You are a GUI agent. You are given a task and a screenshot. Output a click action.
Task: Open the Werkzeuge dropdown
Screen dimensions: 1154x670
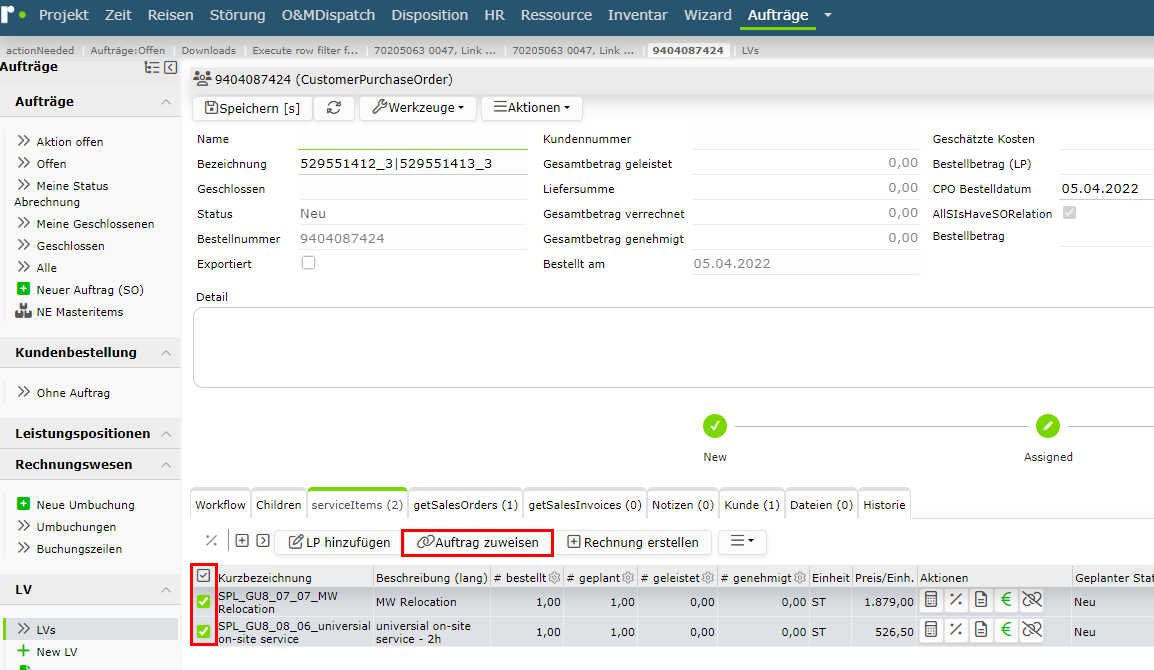418,107
